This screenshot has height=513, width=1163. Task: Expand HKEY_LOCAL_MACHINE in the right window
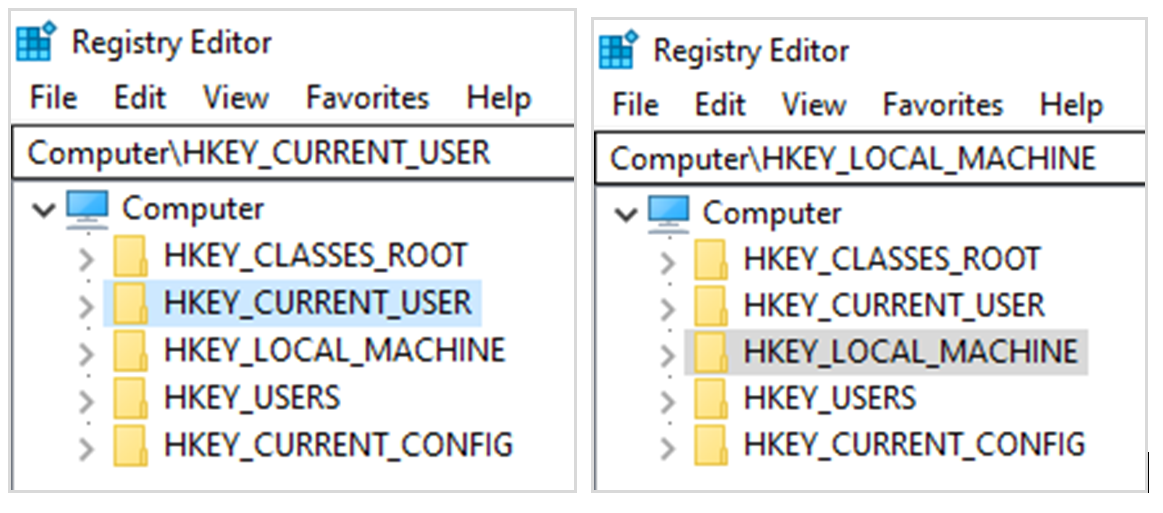point(667,353)
